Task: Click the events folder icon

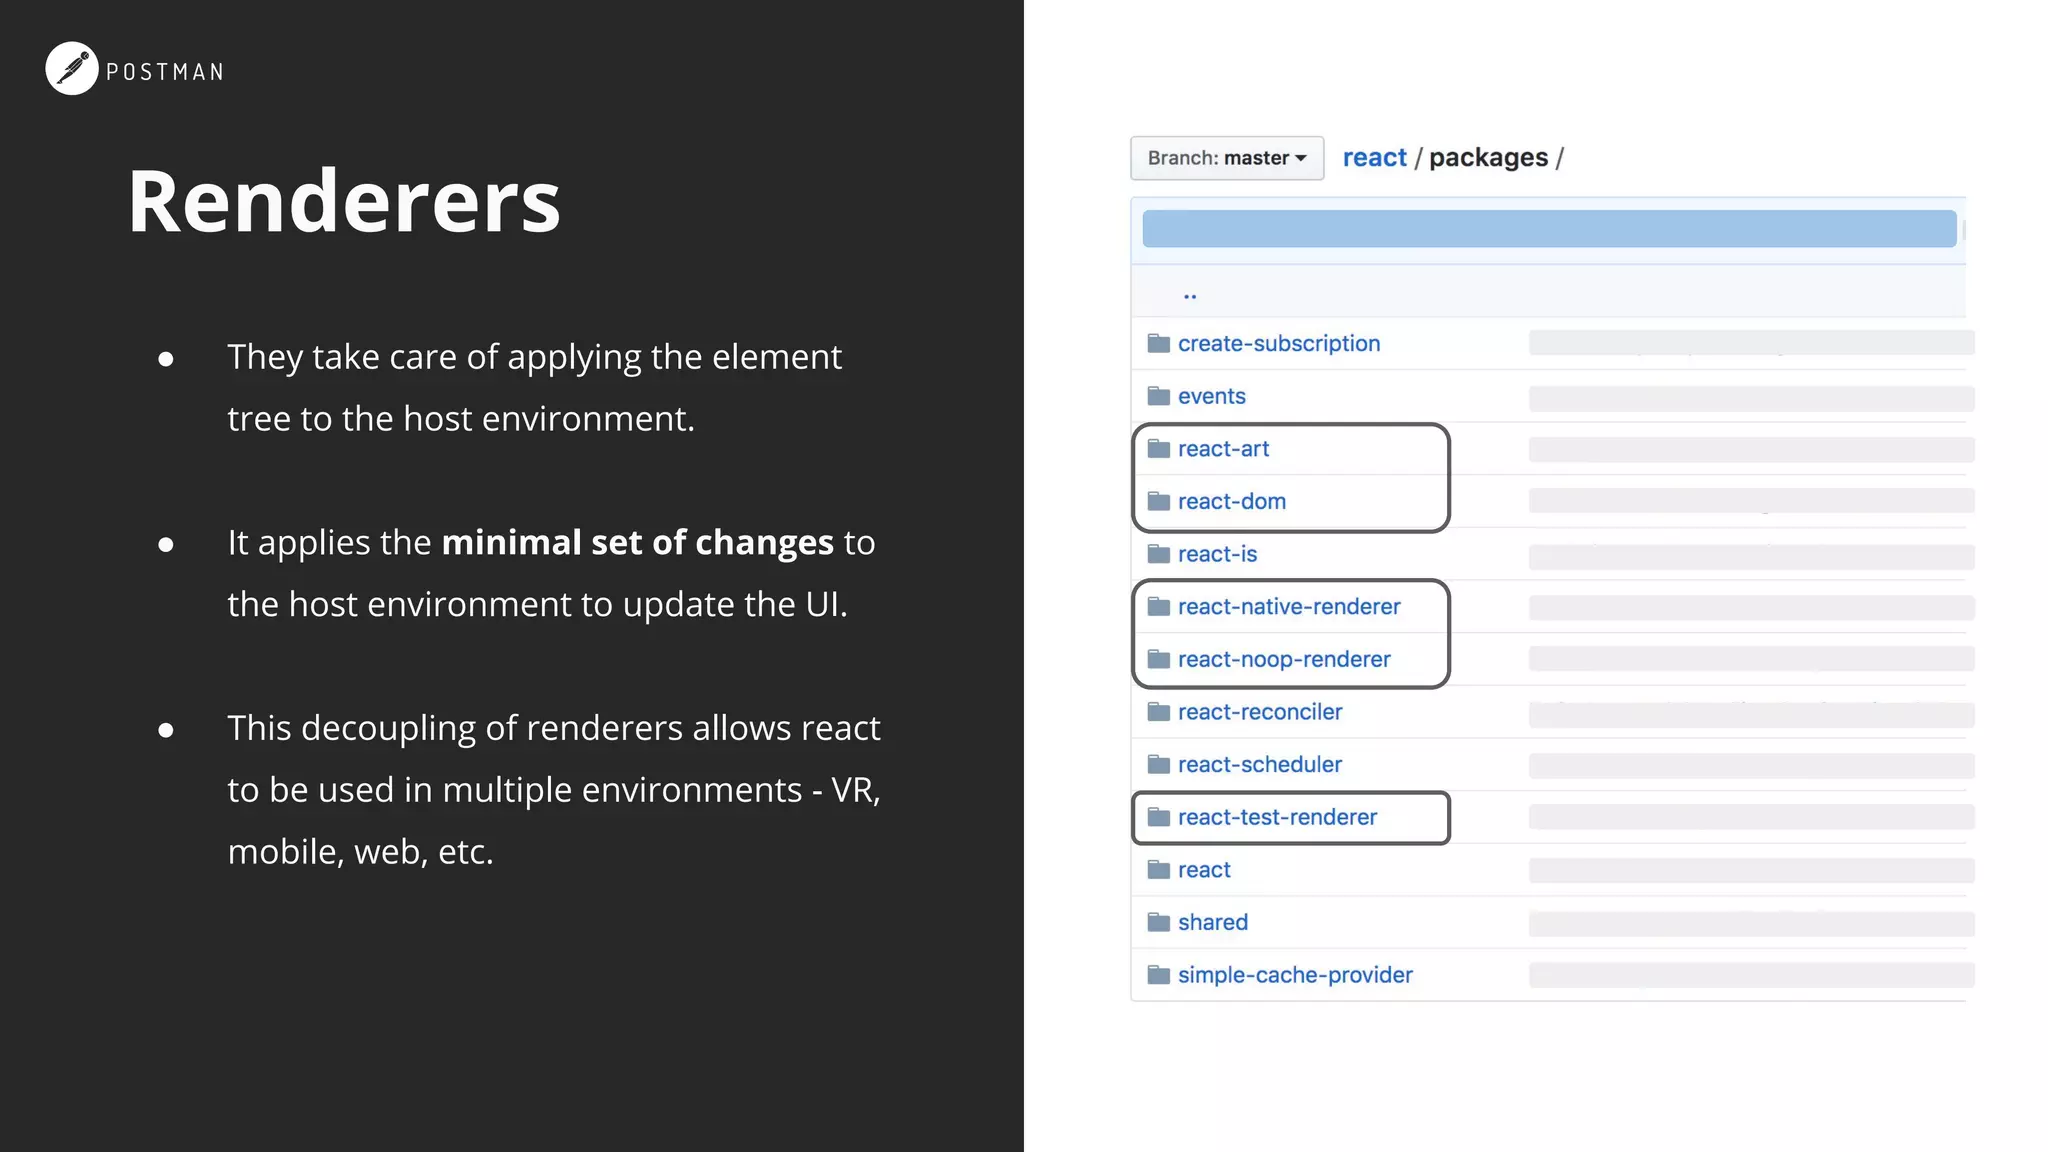Action: click(1159, 396)
